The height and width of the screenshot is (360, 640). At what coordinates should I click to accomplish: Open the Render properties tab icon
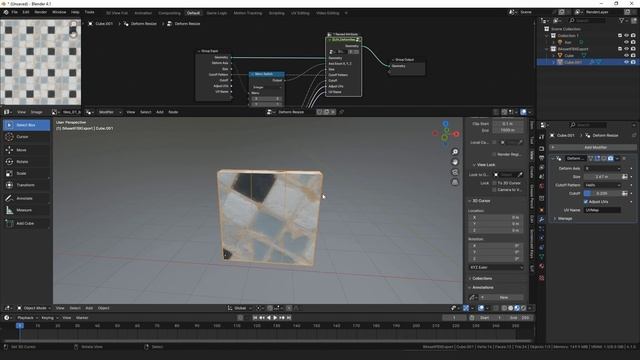coord(542,149)
